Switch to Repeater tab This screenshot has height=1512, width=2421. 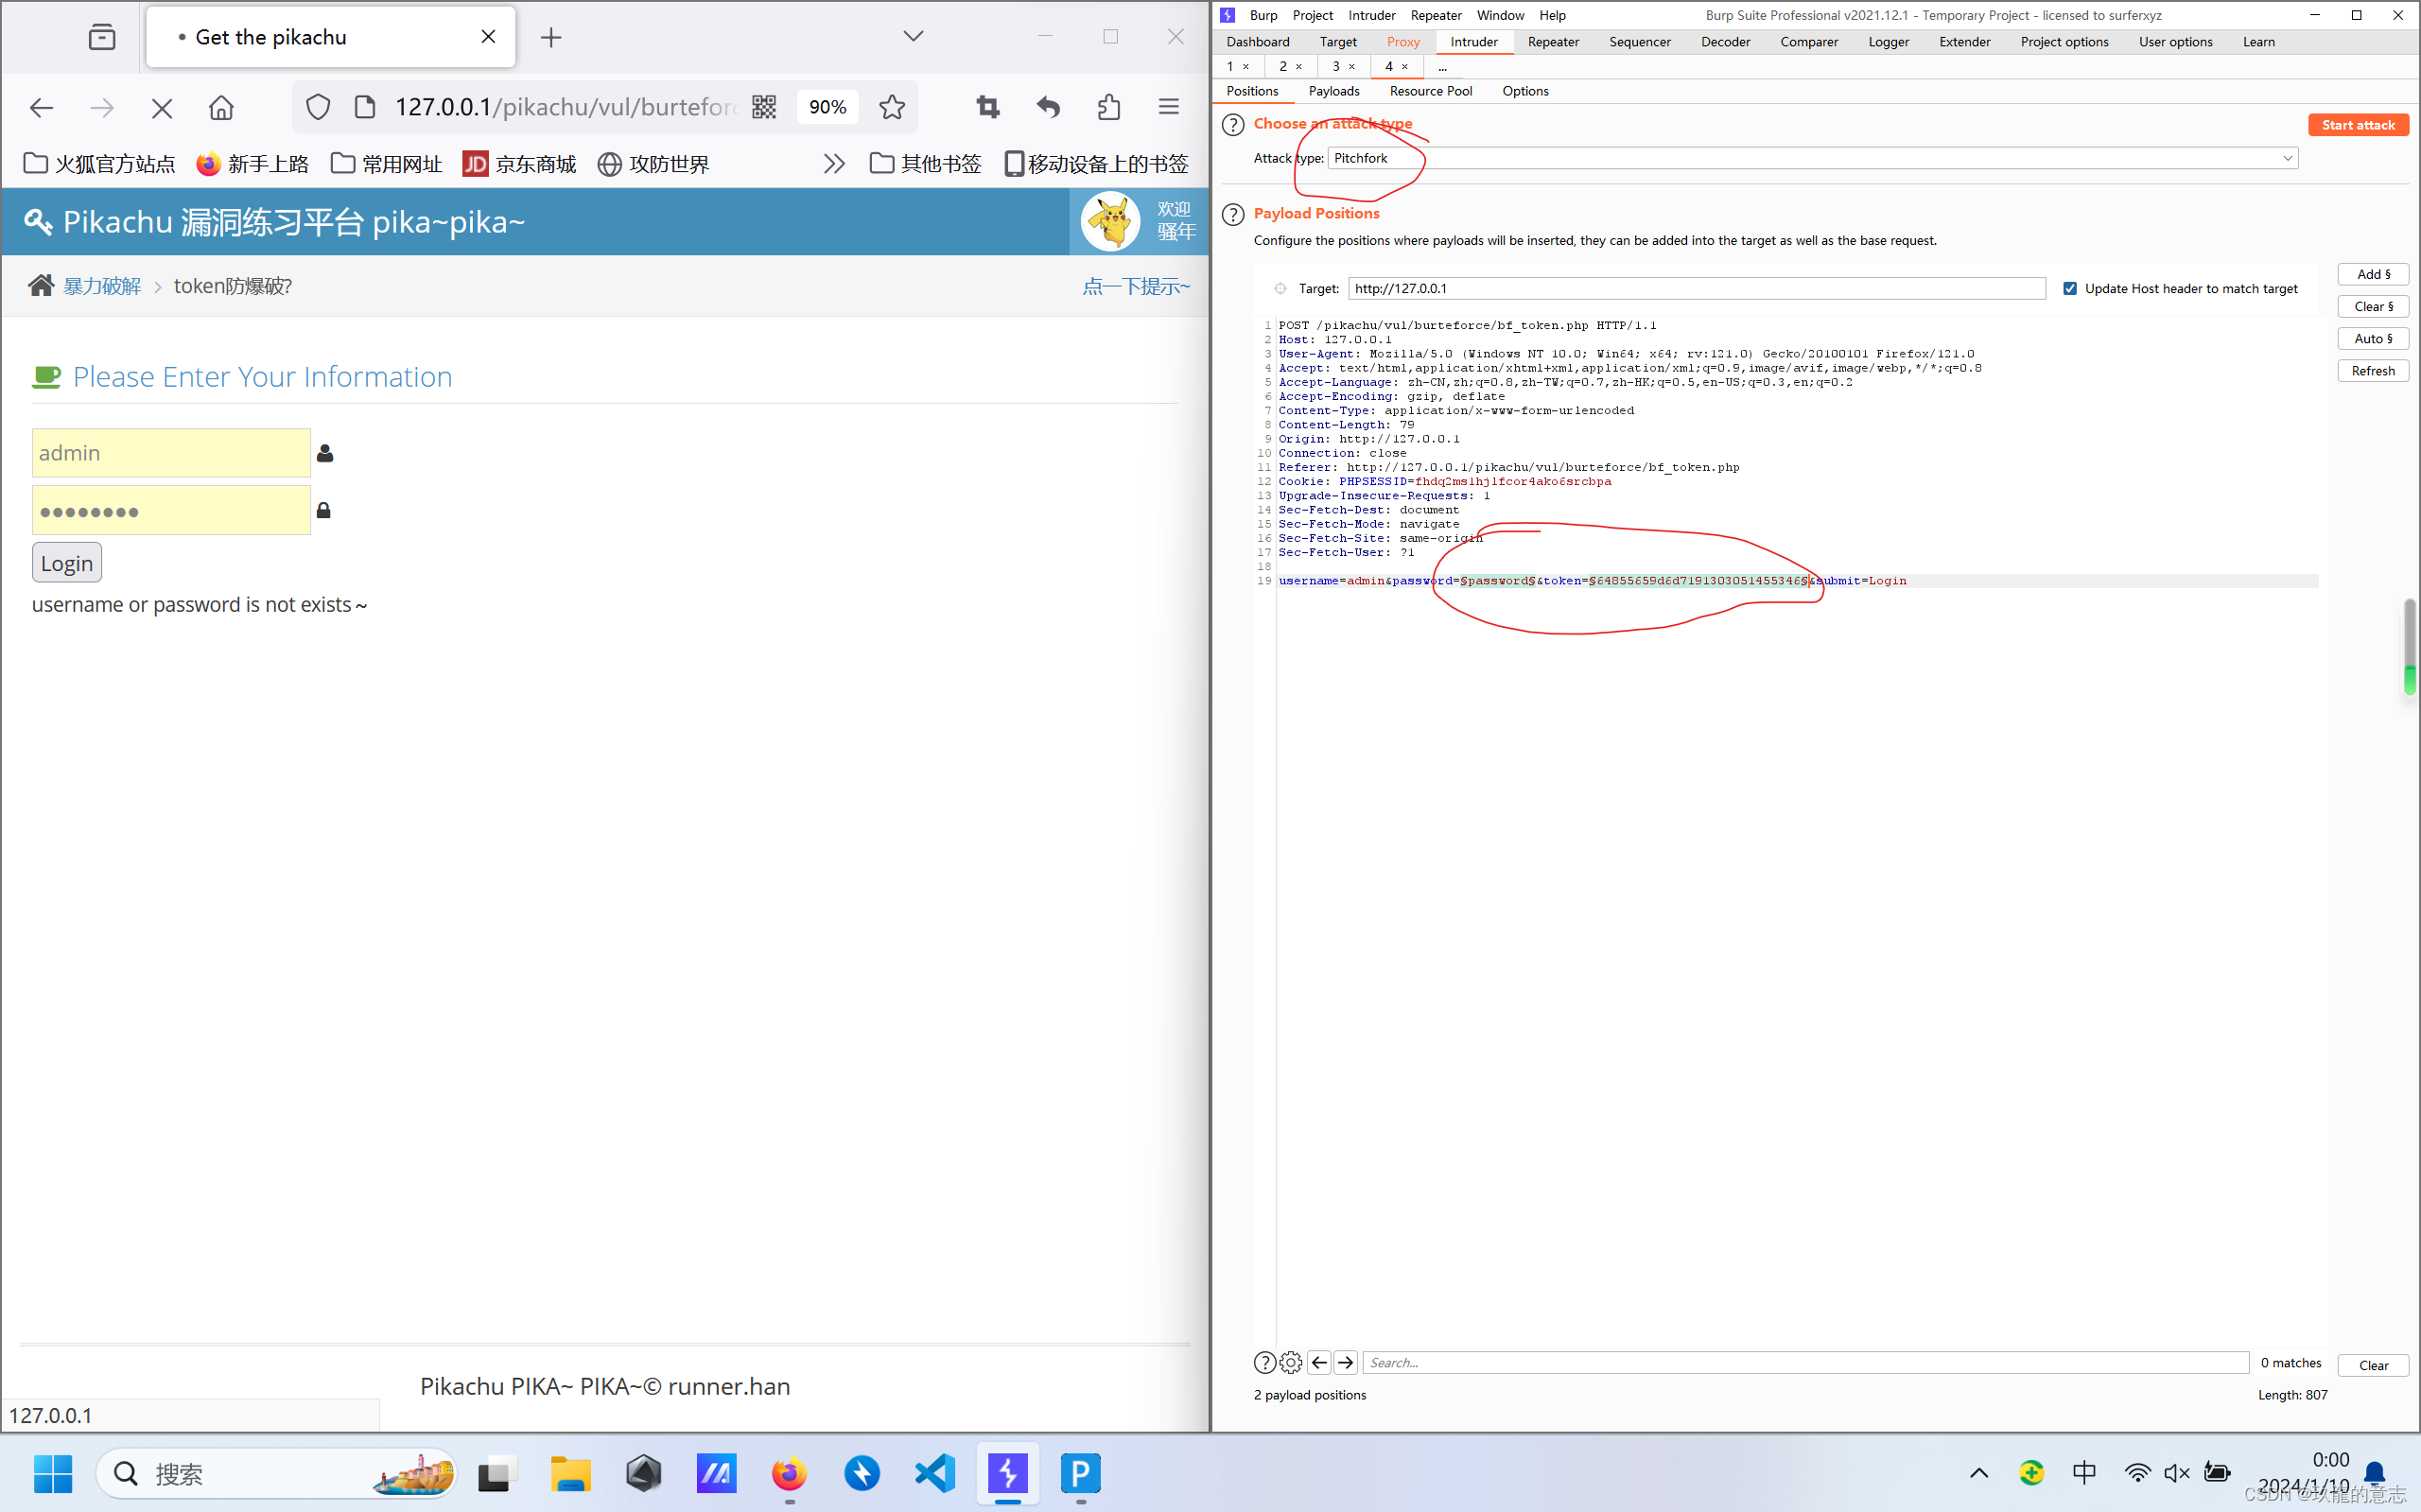pos(1553,42)
